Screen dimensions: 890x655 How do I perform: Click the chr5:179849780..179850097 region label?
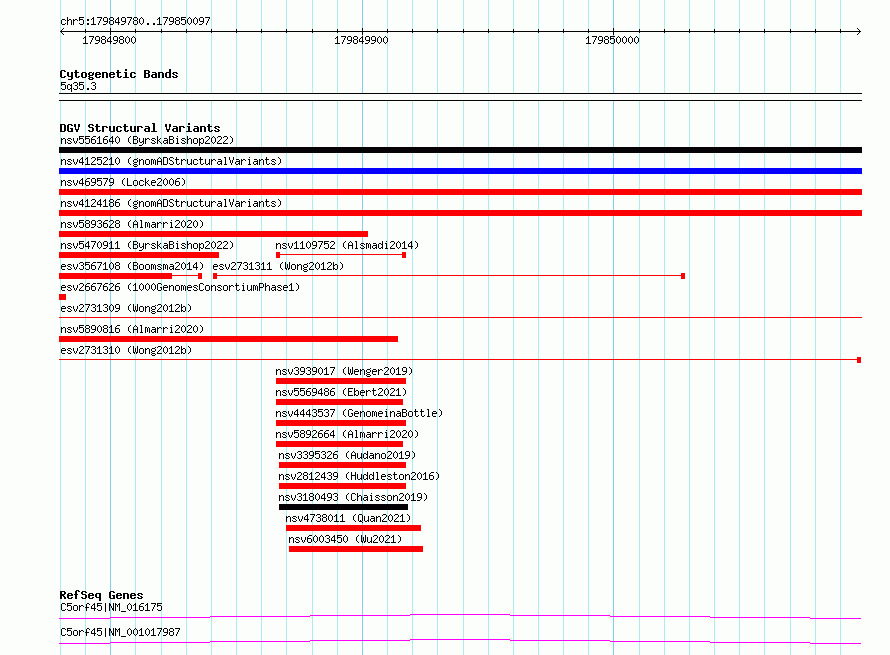point(135,21)
